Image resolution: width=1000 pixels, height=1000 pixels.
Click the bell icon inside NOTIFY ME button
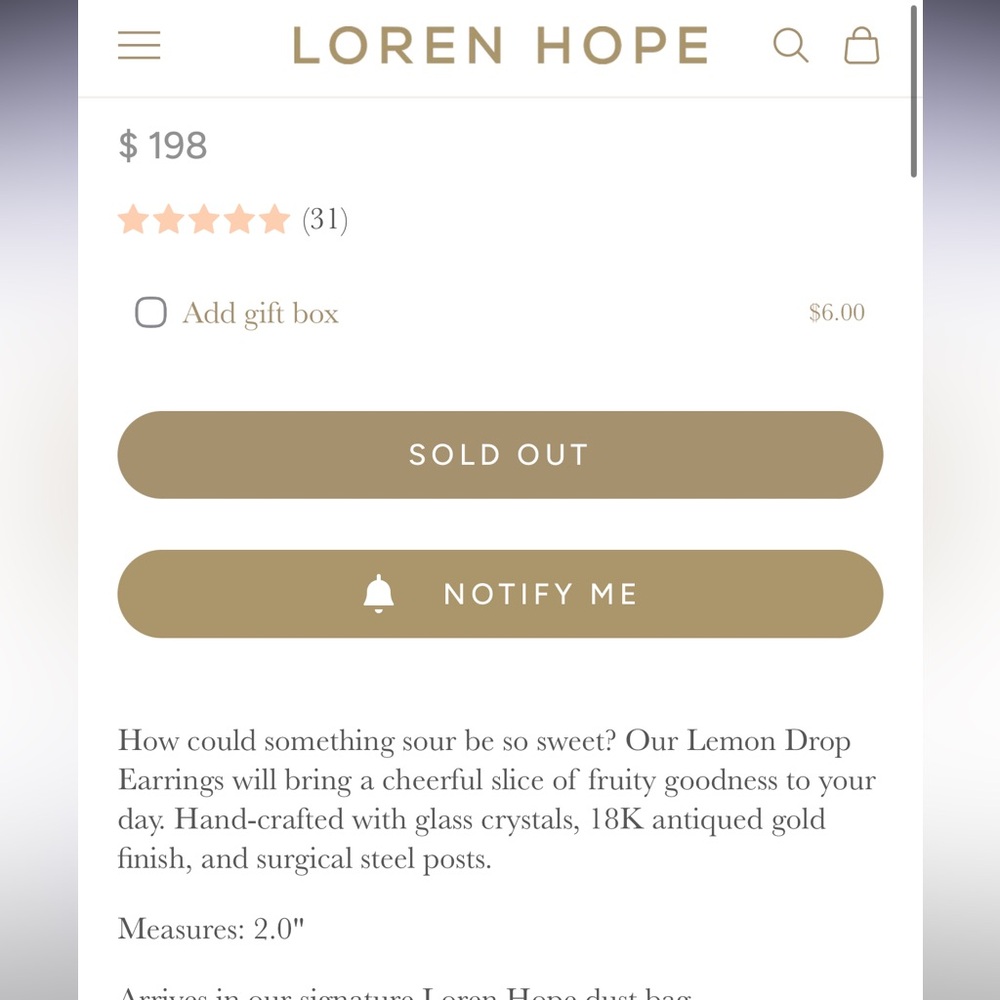point(377,593)
